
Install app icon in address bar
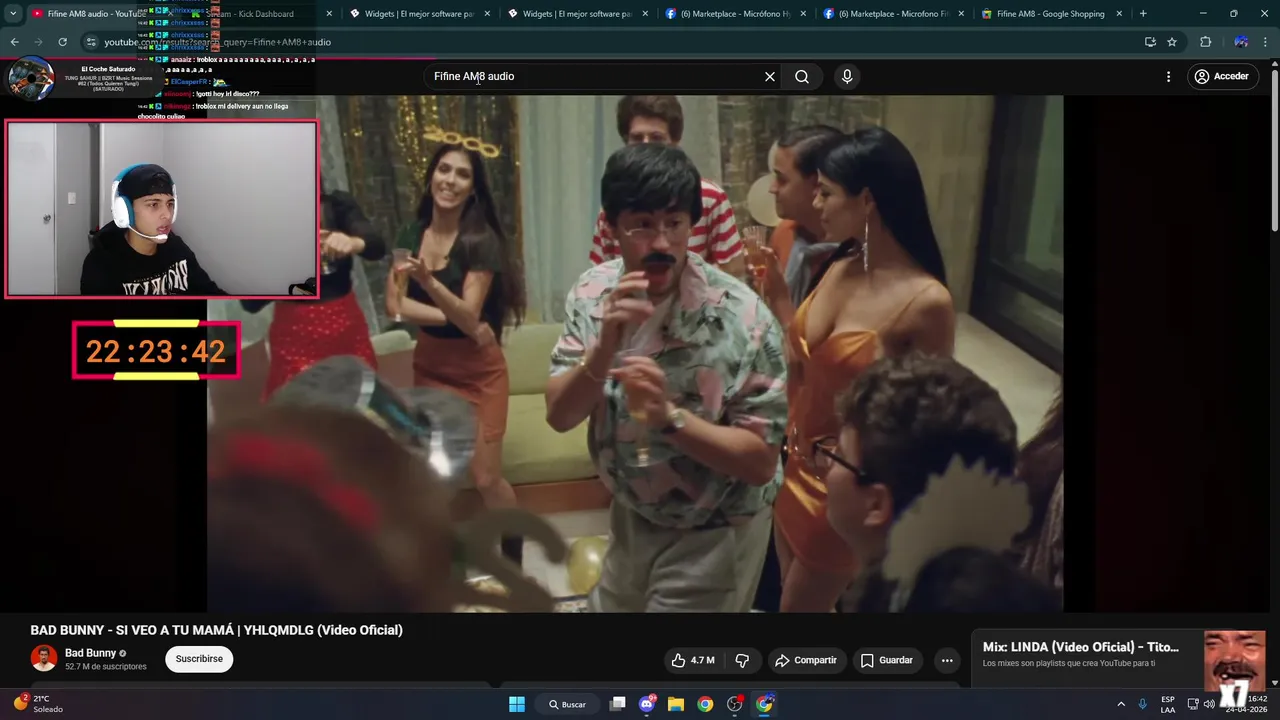1150,42
